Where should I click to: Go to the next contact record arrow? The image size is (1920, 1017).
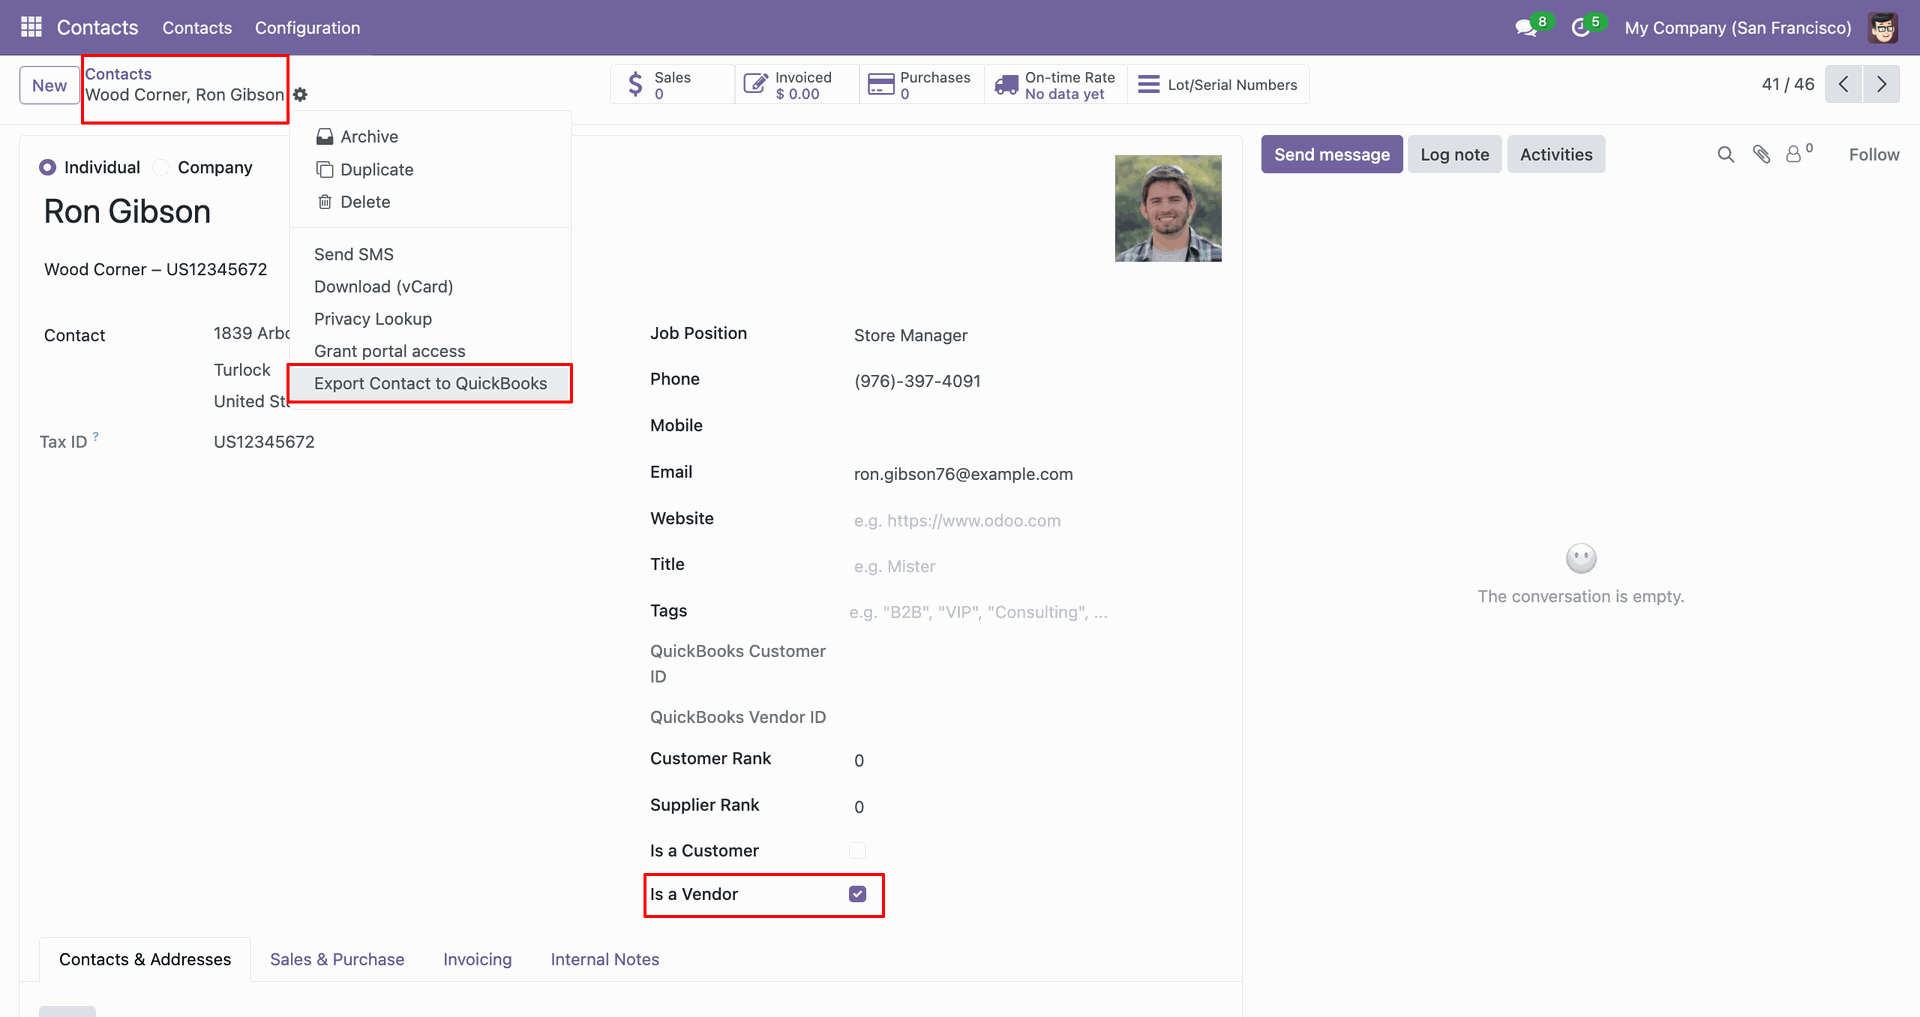coord(1881,84)
